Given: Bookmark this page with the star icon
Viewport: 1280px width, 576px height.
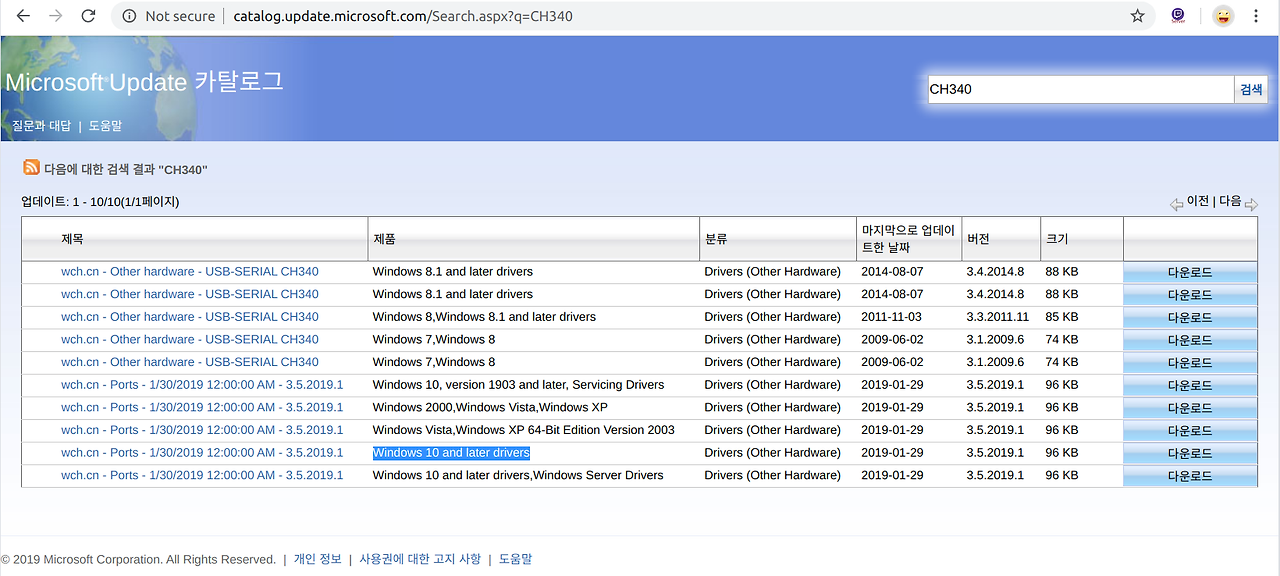Looking at the screenshot, I should (1137, 16).
